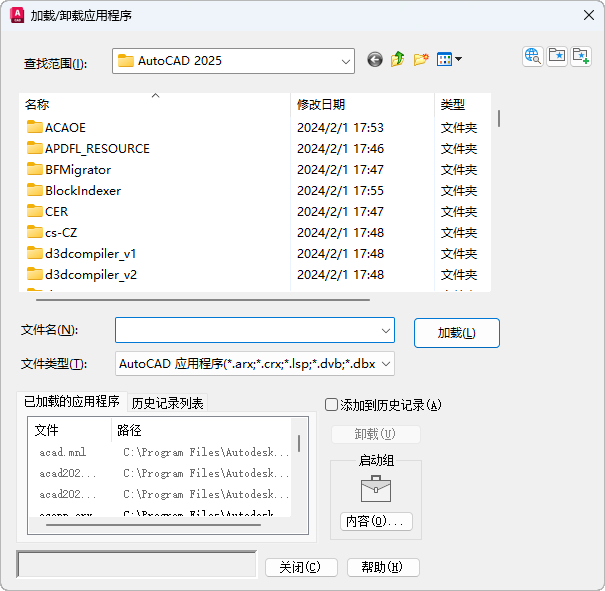Select the BFMigrator folder
Screen dimensions: 605x591
click(x=69, y=170)
